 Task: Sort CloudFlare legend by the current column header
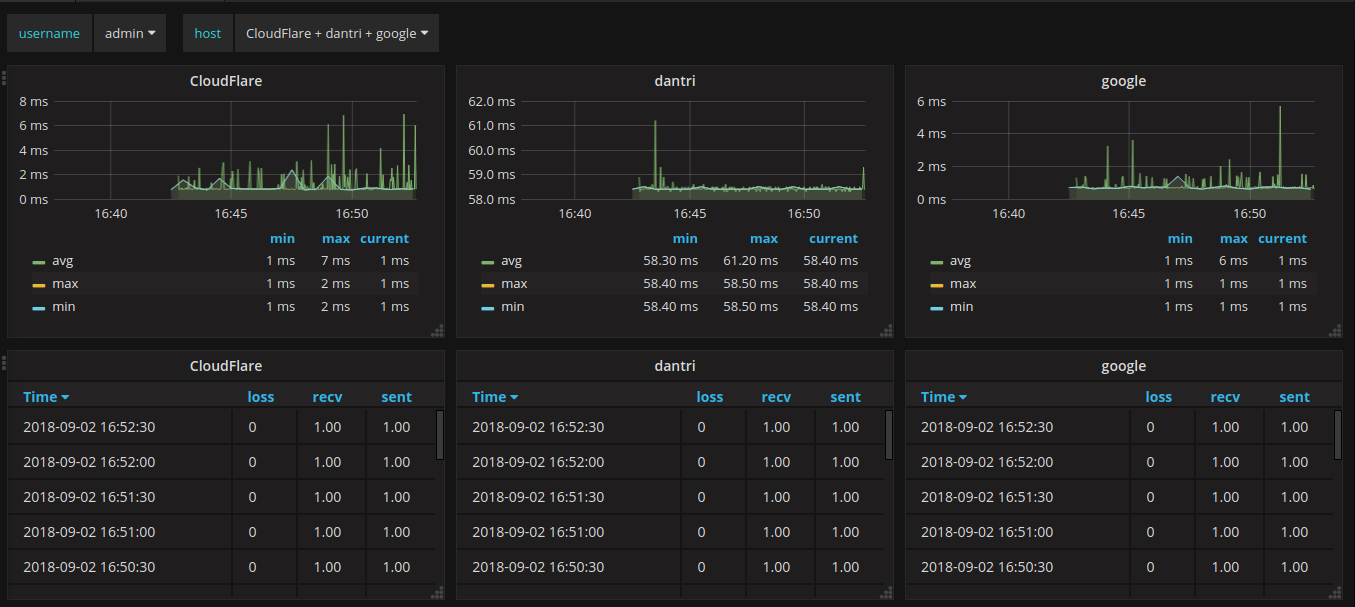(384, 239)
